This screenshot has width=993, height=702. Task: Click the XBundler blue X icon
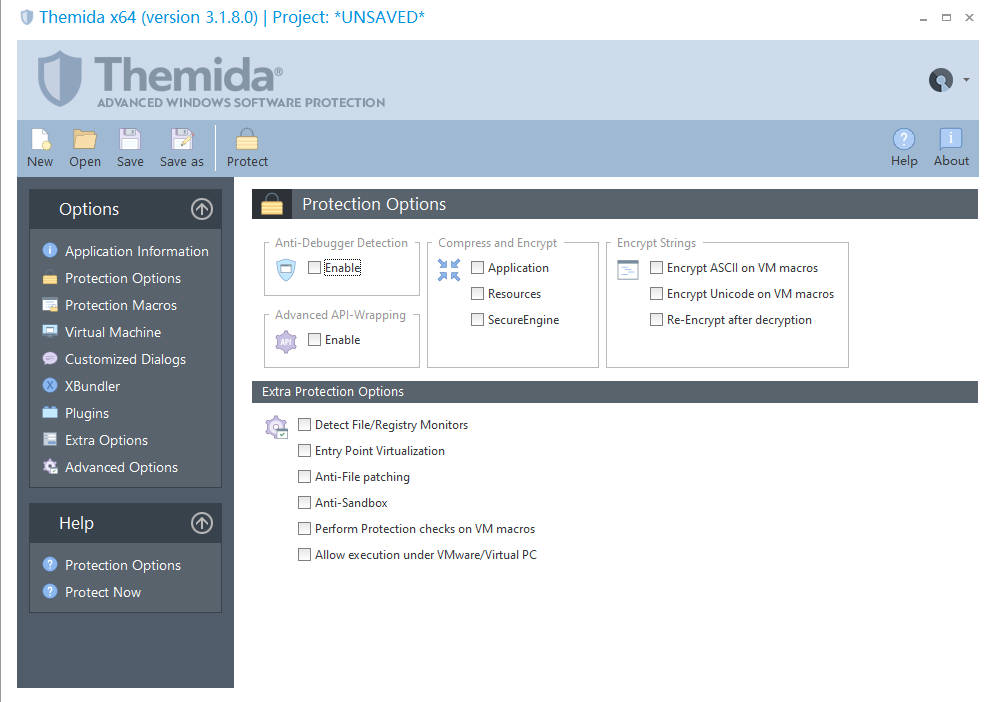[x=50, y=385]
